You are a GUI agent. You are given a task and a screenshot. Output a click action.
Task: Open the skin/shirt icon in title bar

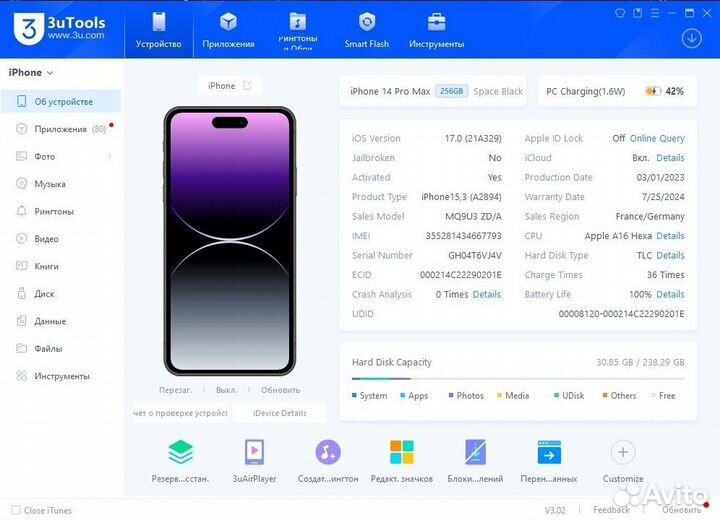coord(620,13)
